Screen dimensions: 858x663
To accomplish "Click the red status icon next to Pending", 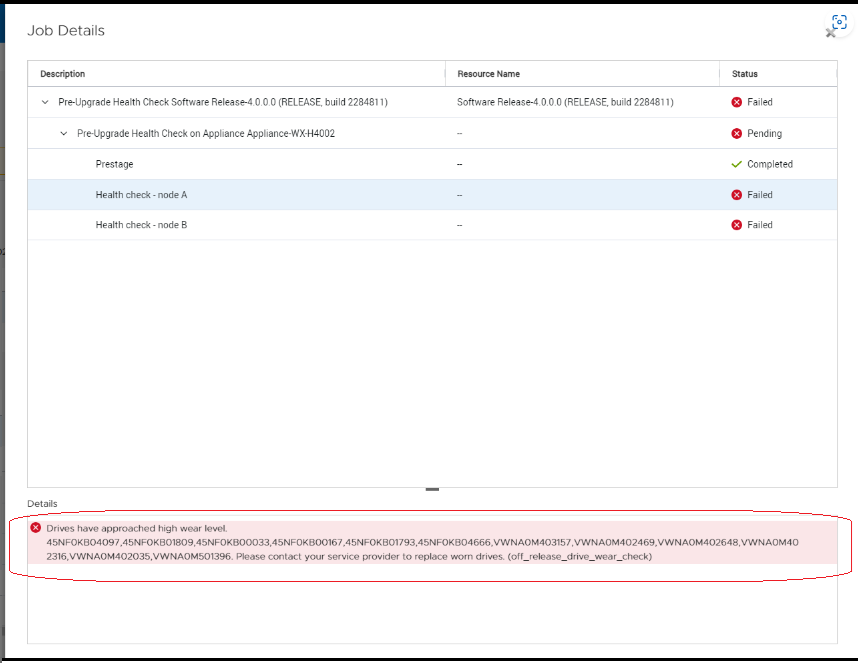I will [737, 133].
